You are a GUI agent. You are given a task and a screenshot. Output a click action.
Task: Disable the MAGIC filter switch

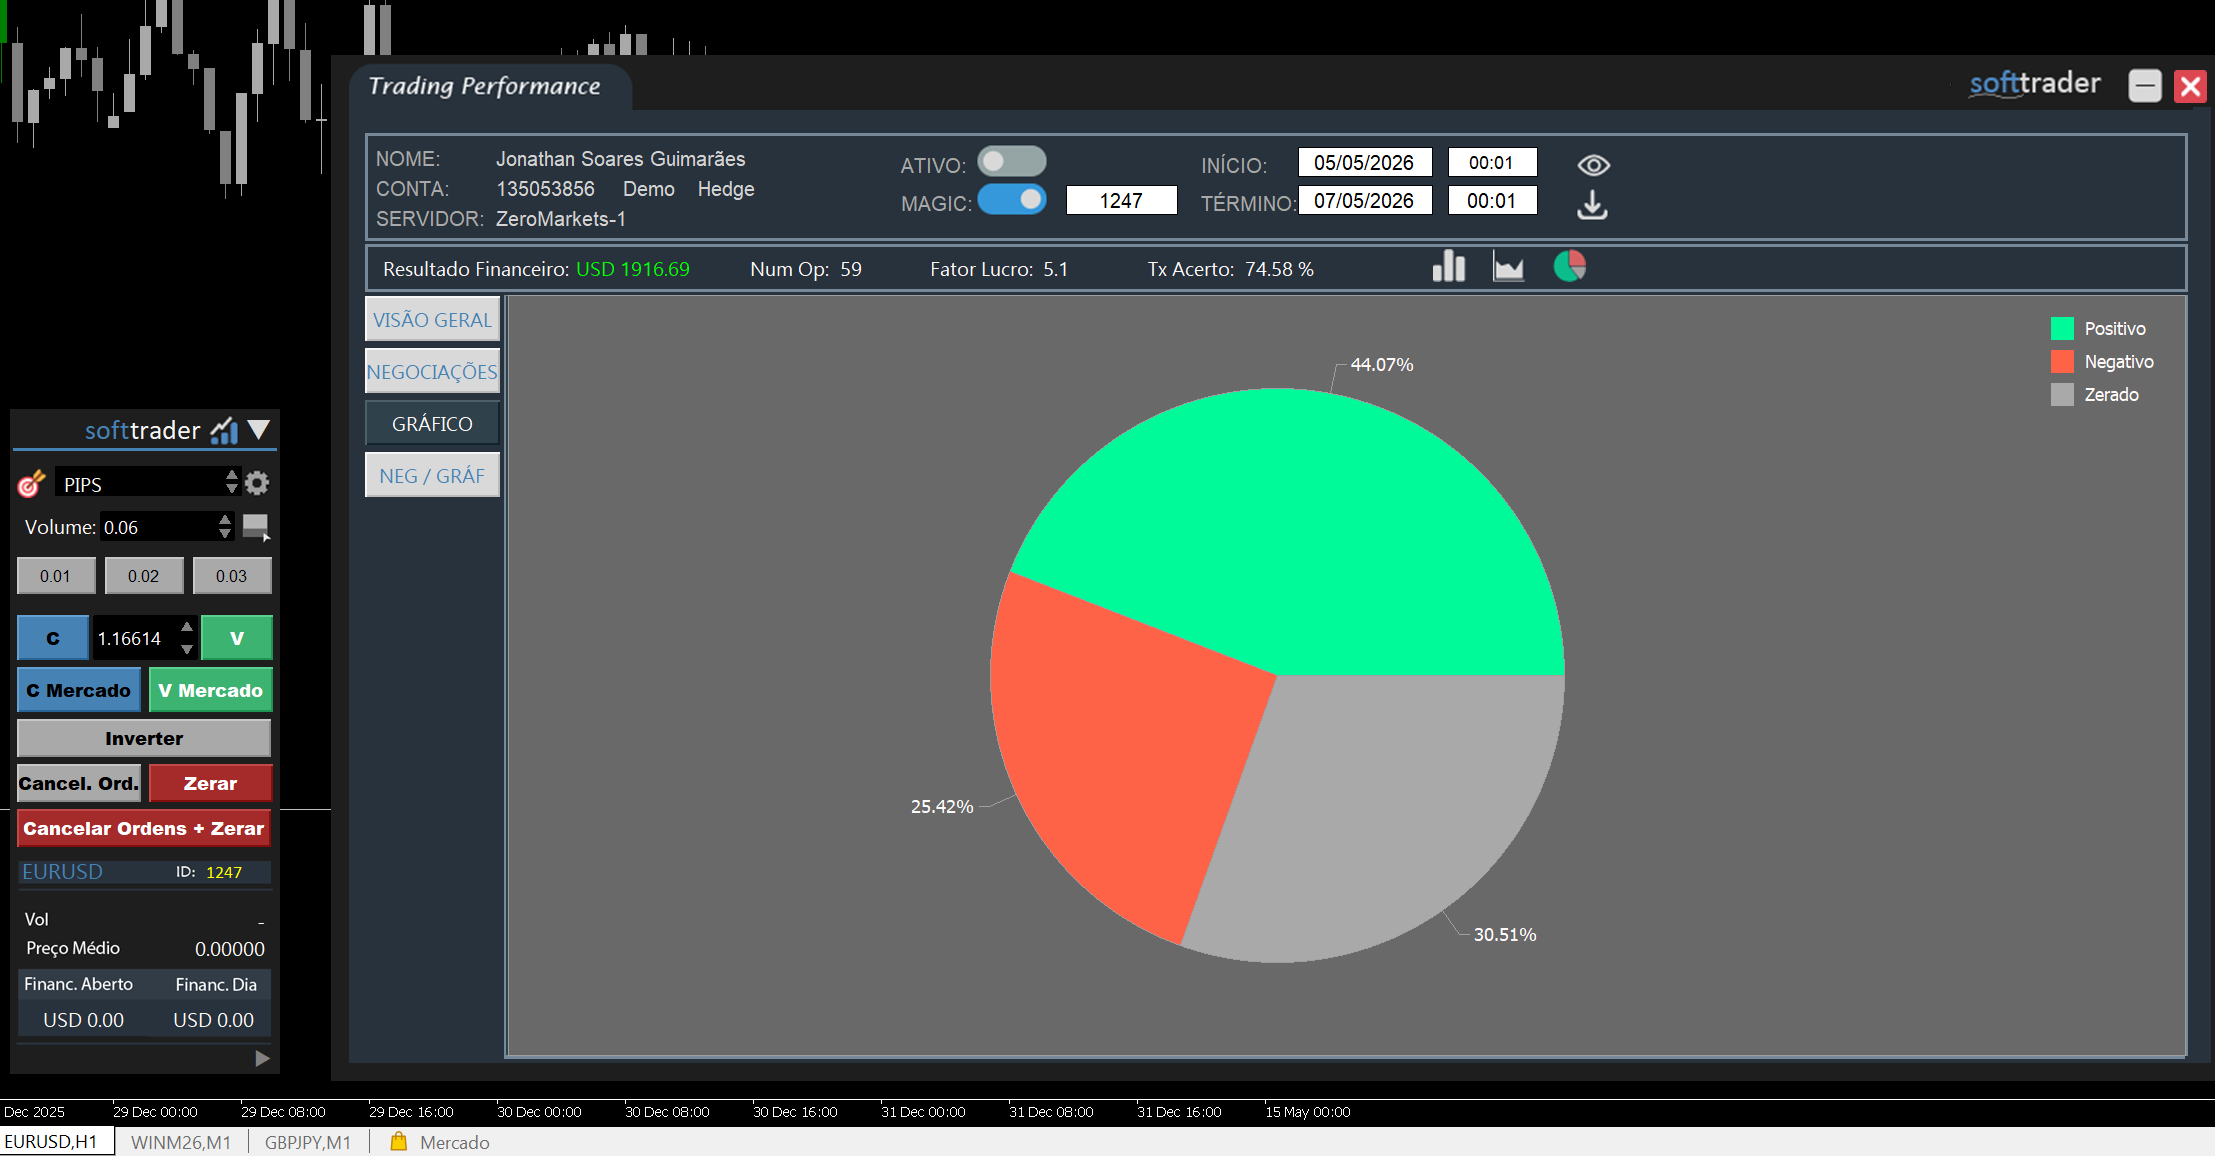click(x=1011, y=199)
